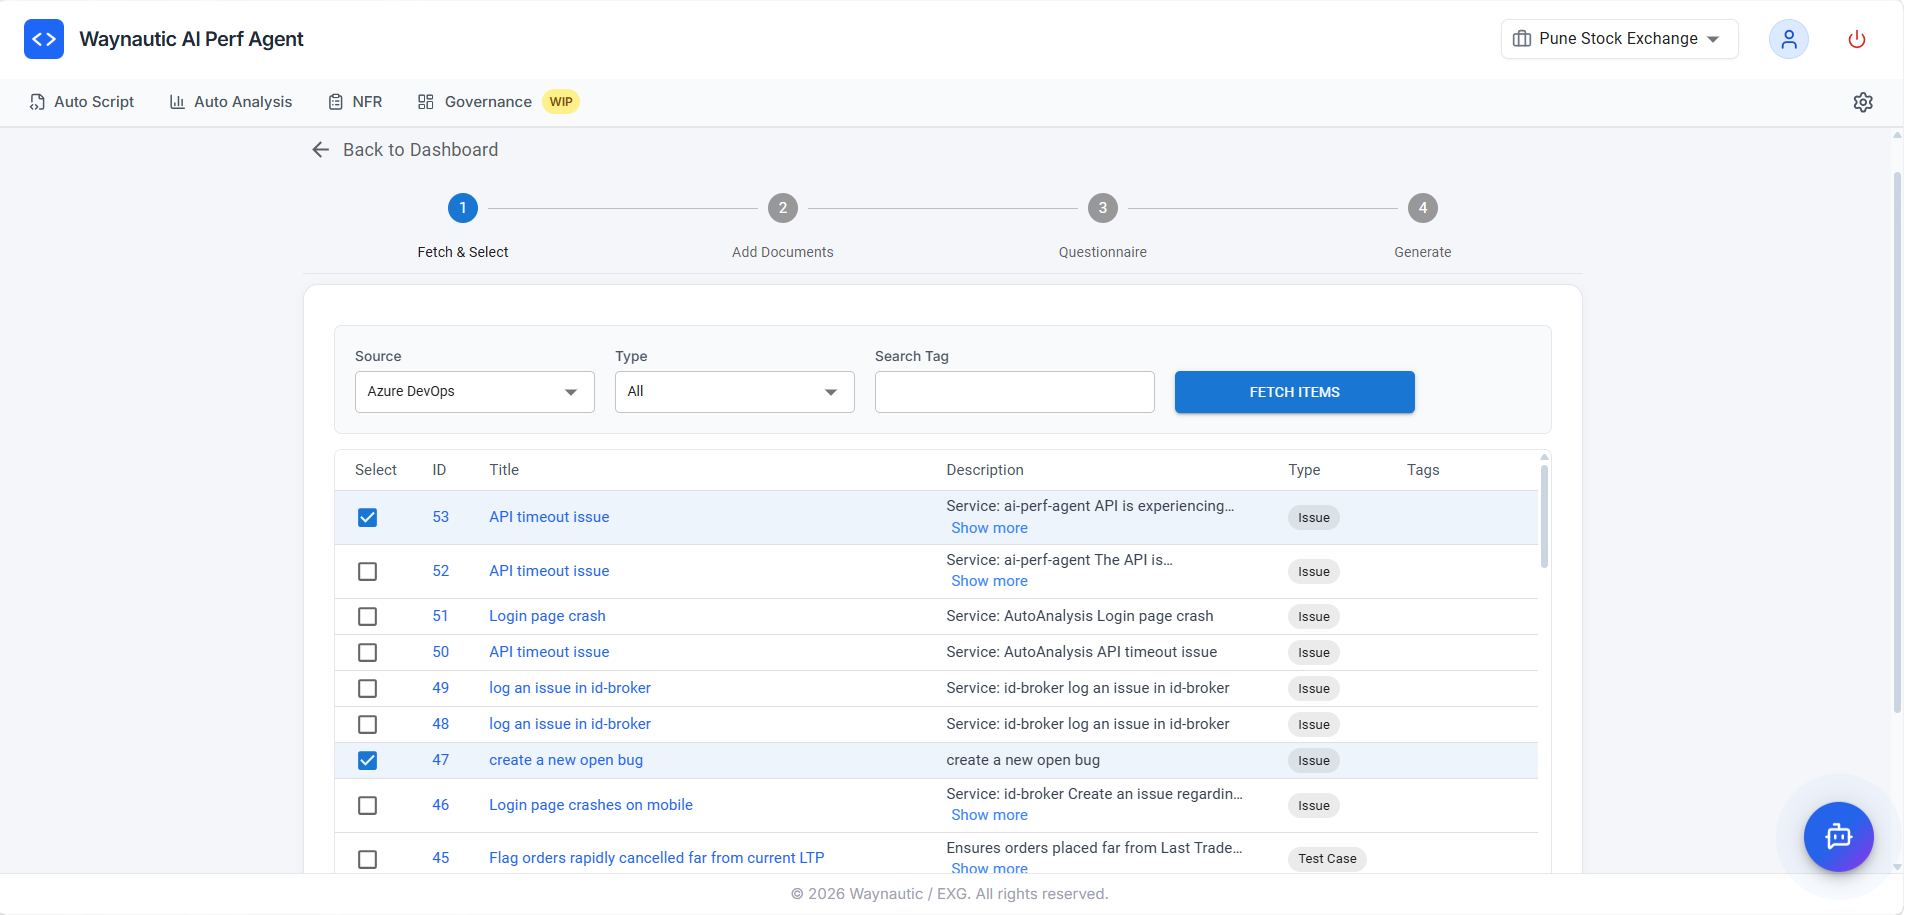Viewport: 1907px width, 915px height.
Task: Switch to the NFR tab
Action: click(x=355, y=101)
